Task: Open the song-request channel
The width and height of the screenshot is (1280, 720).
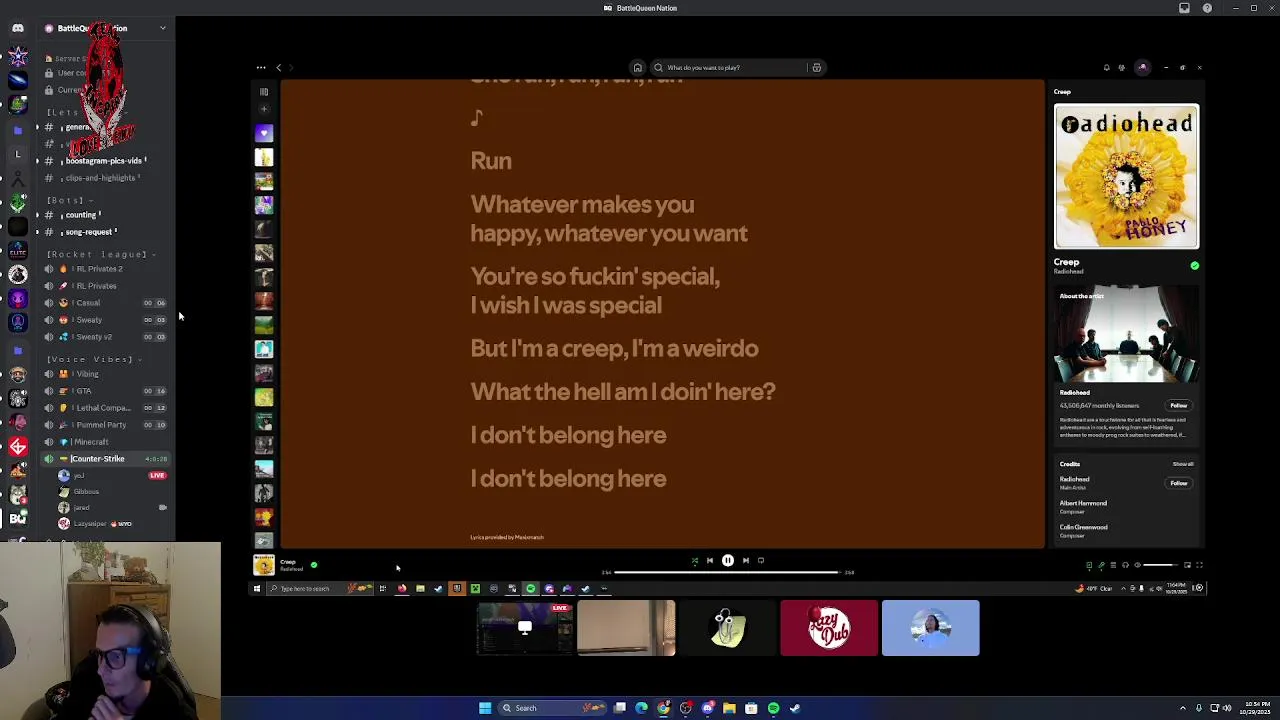Action: [x=90, y=232]
